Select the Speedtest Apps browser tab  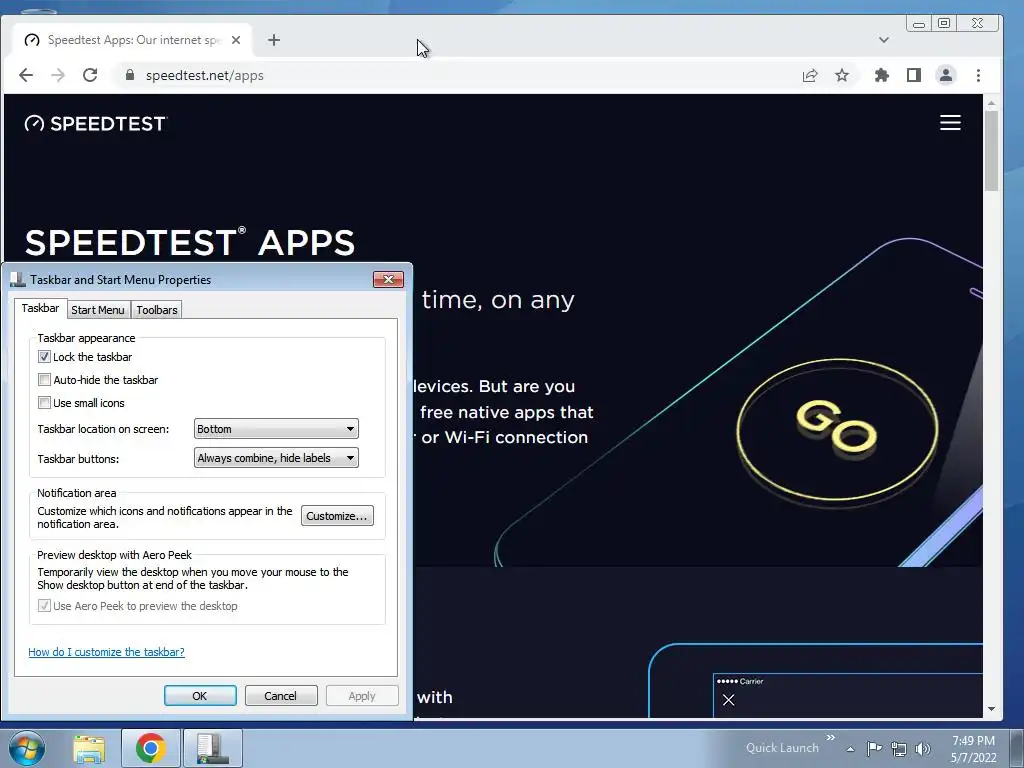[x=131, y=40]
